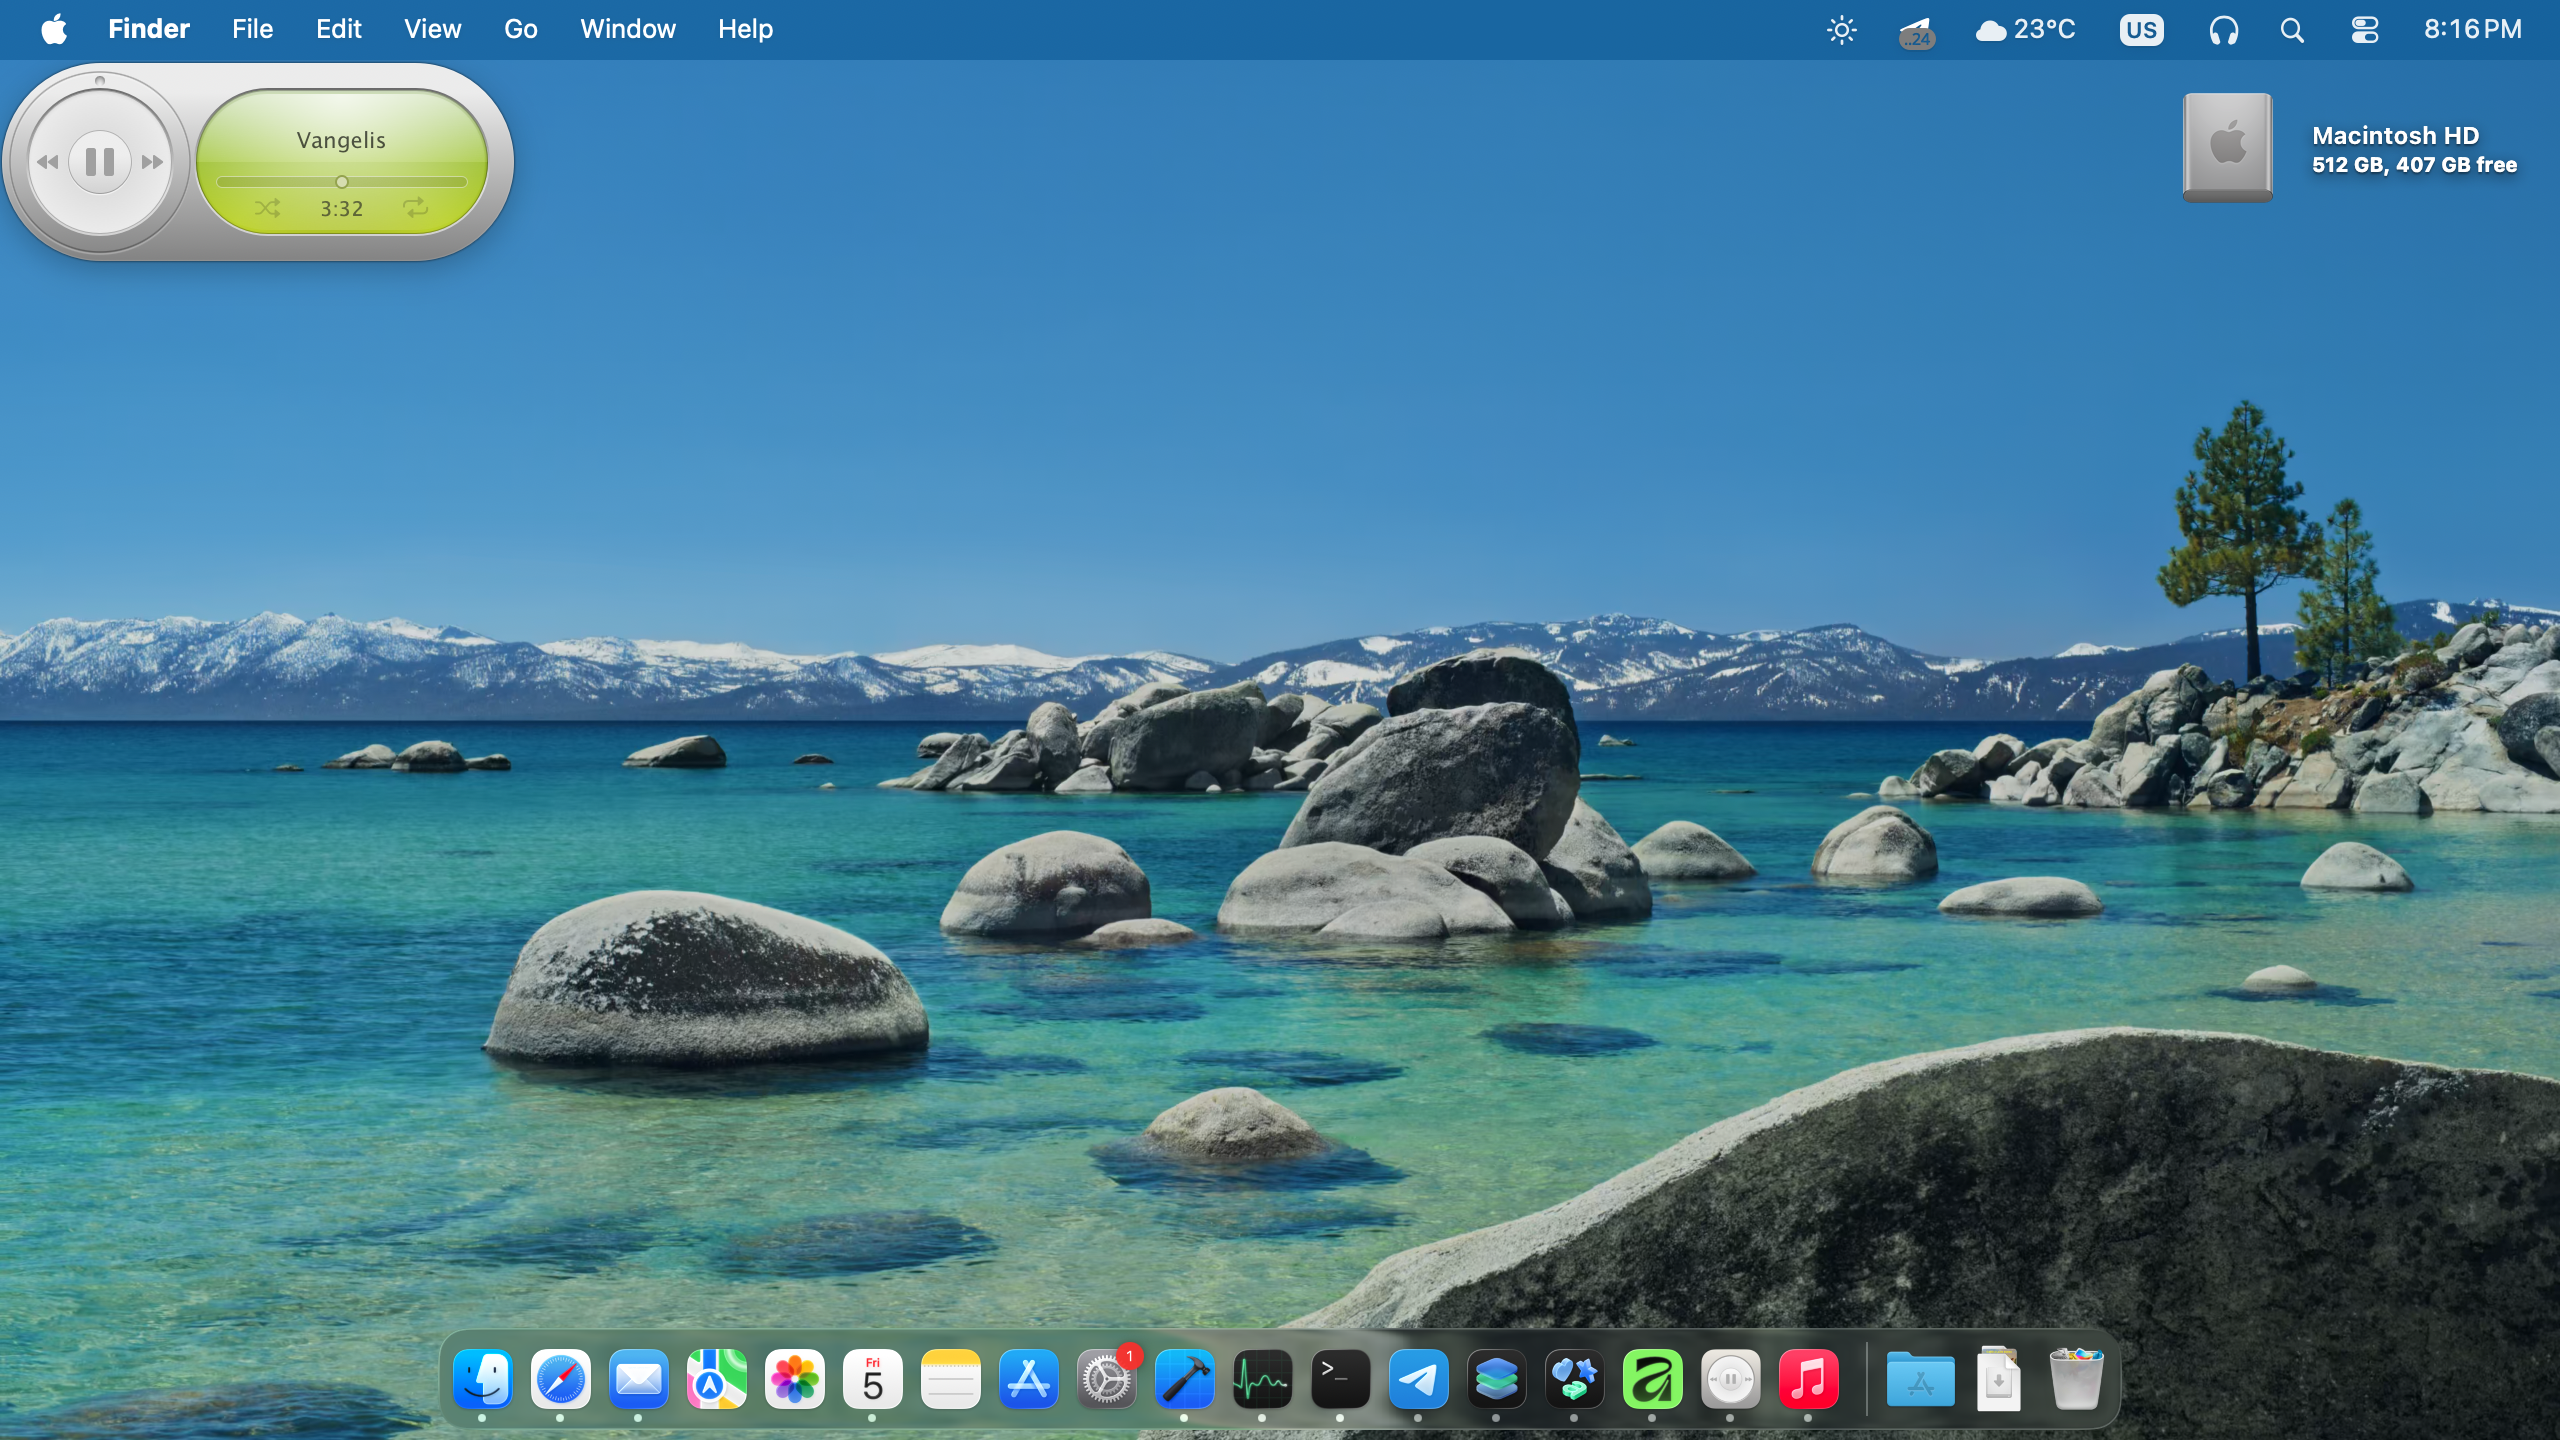Open Spotlight search from menu bar
2560x1440 pixels.
tap(2293, 31)
